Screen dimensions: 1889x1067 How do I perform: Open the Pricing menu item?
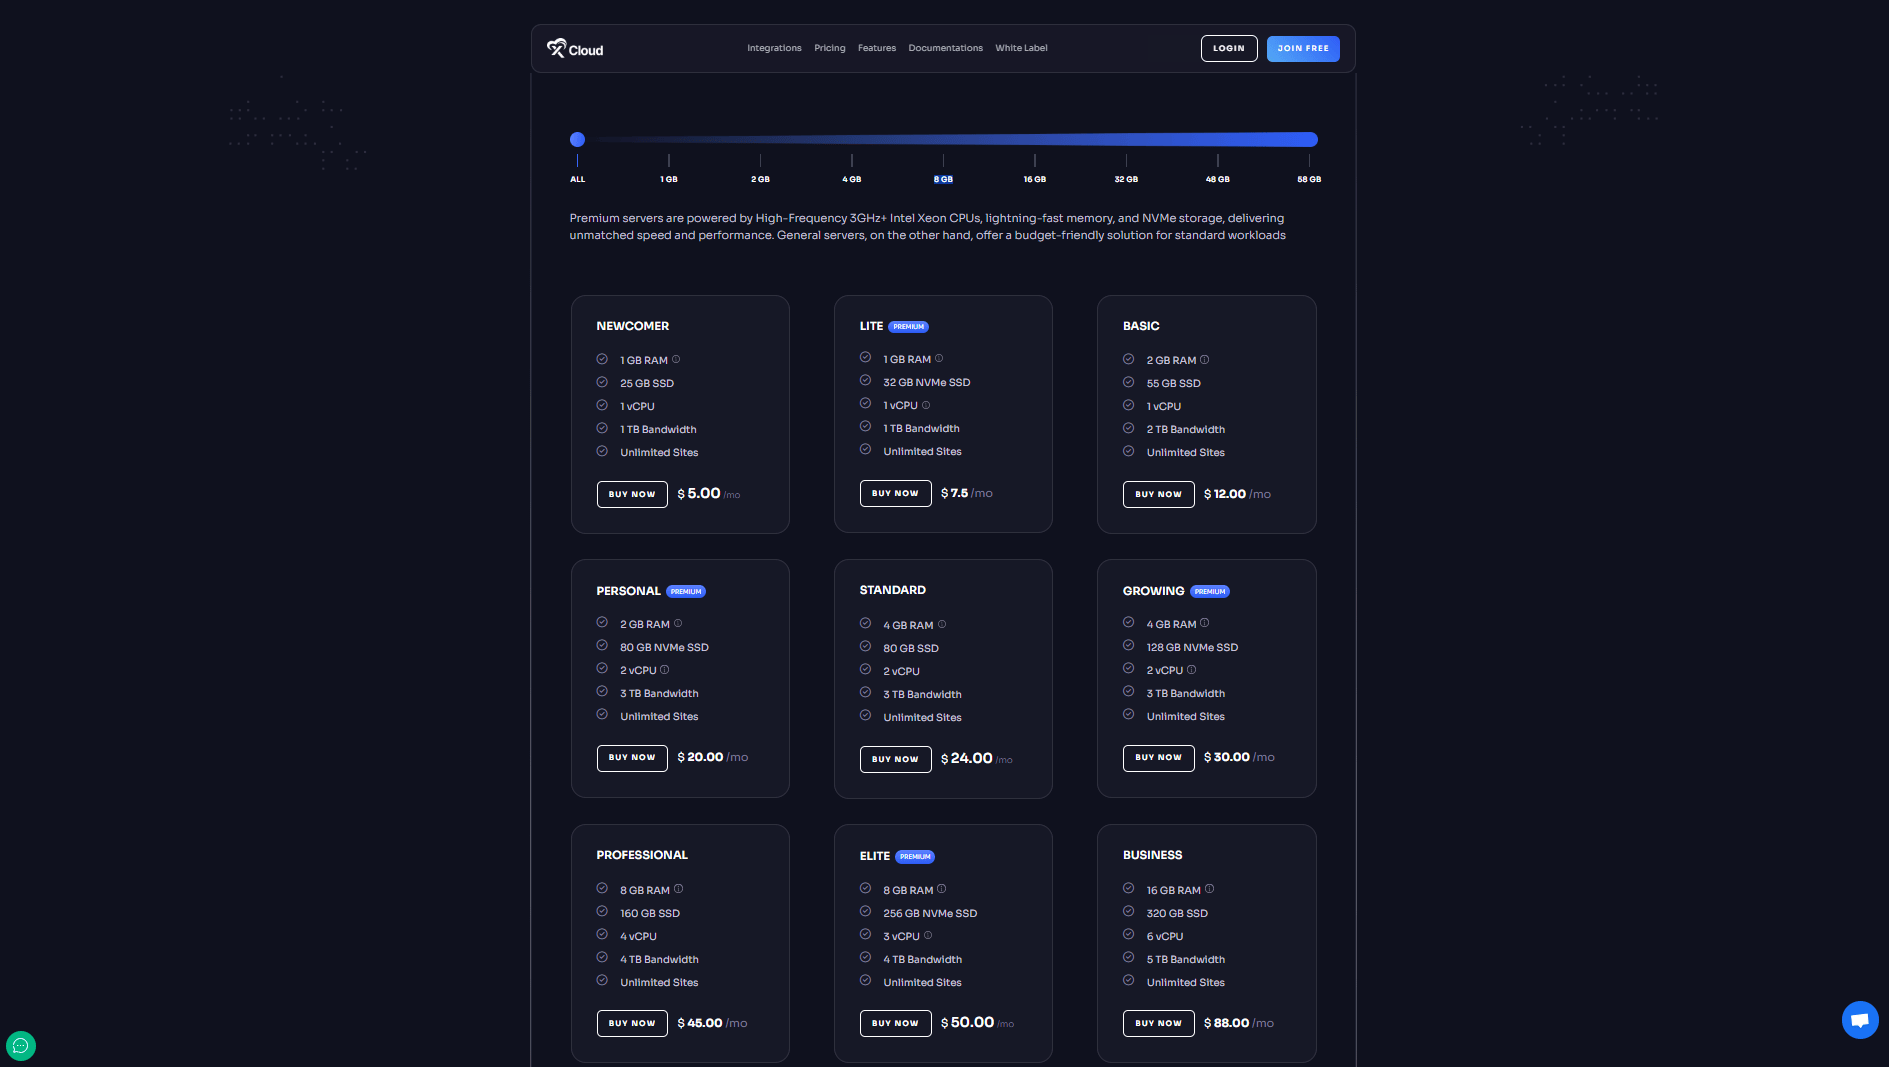(829, 47)
